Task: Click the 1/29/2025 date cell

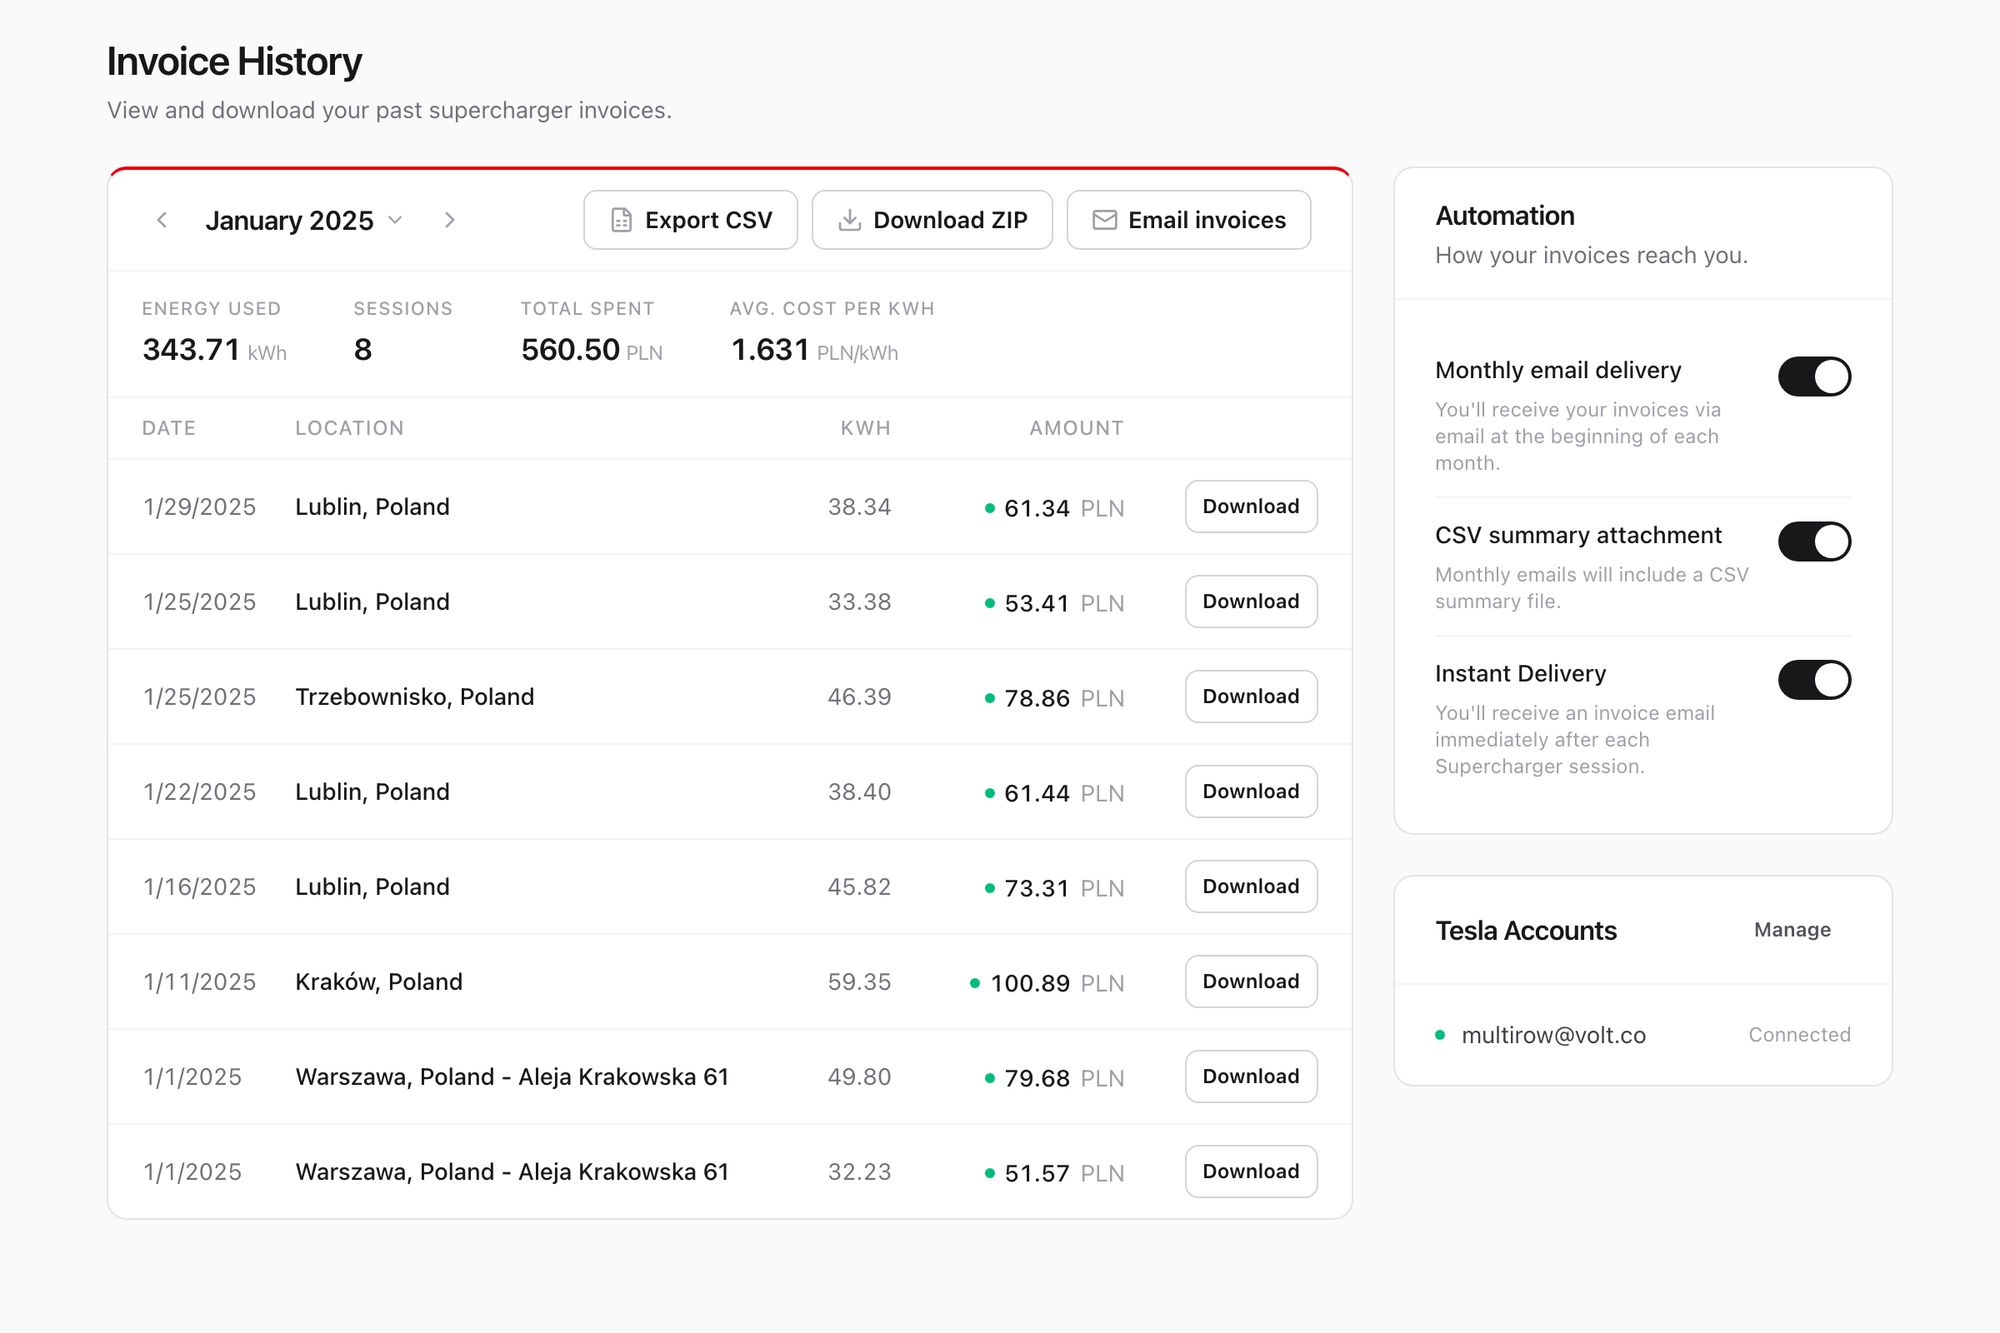Action: (199, 507)
